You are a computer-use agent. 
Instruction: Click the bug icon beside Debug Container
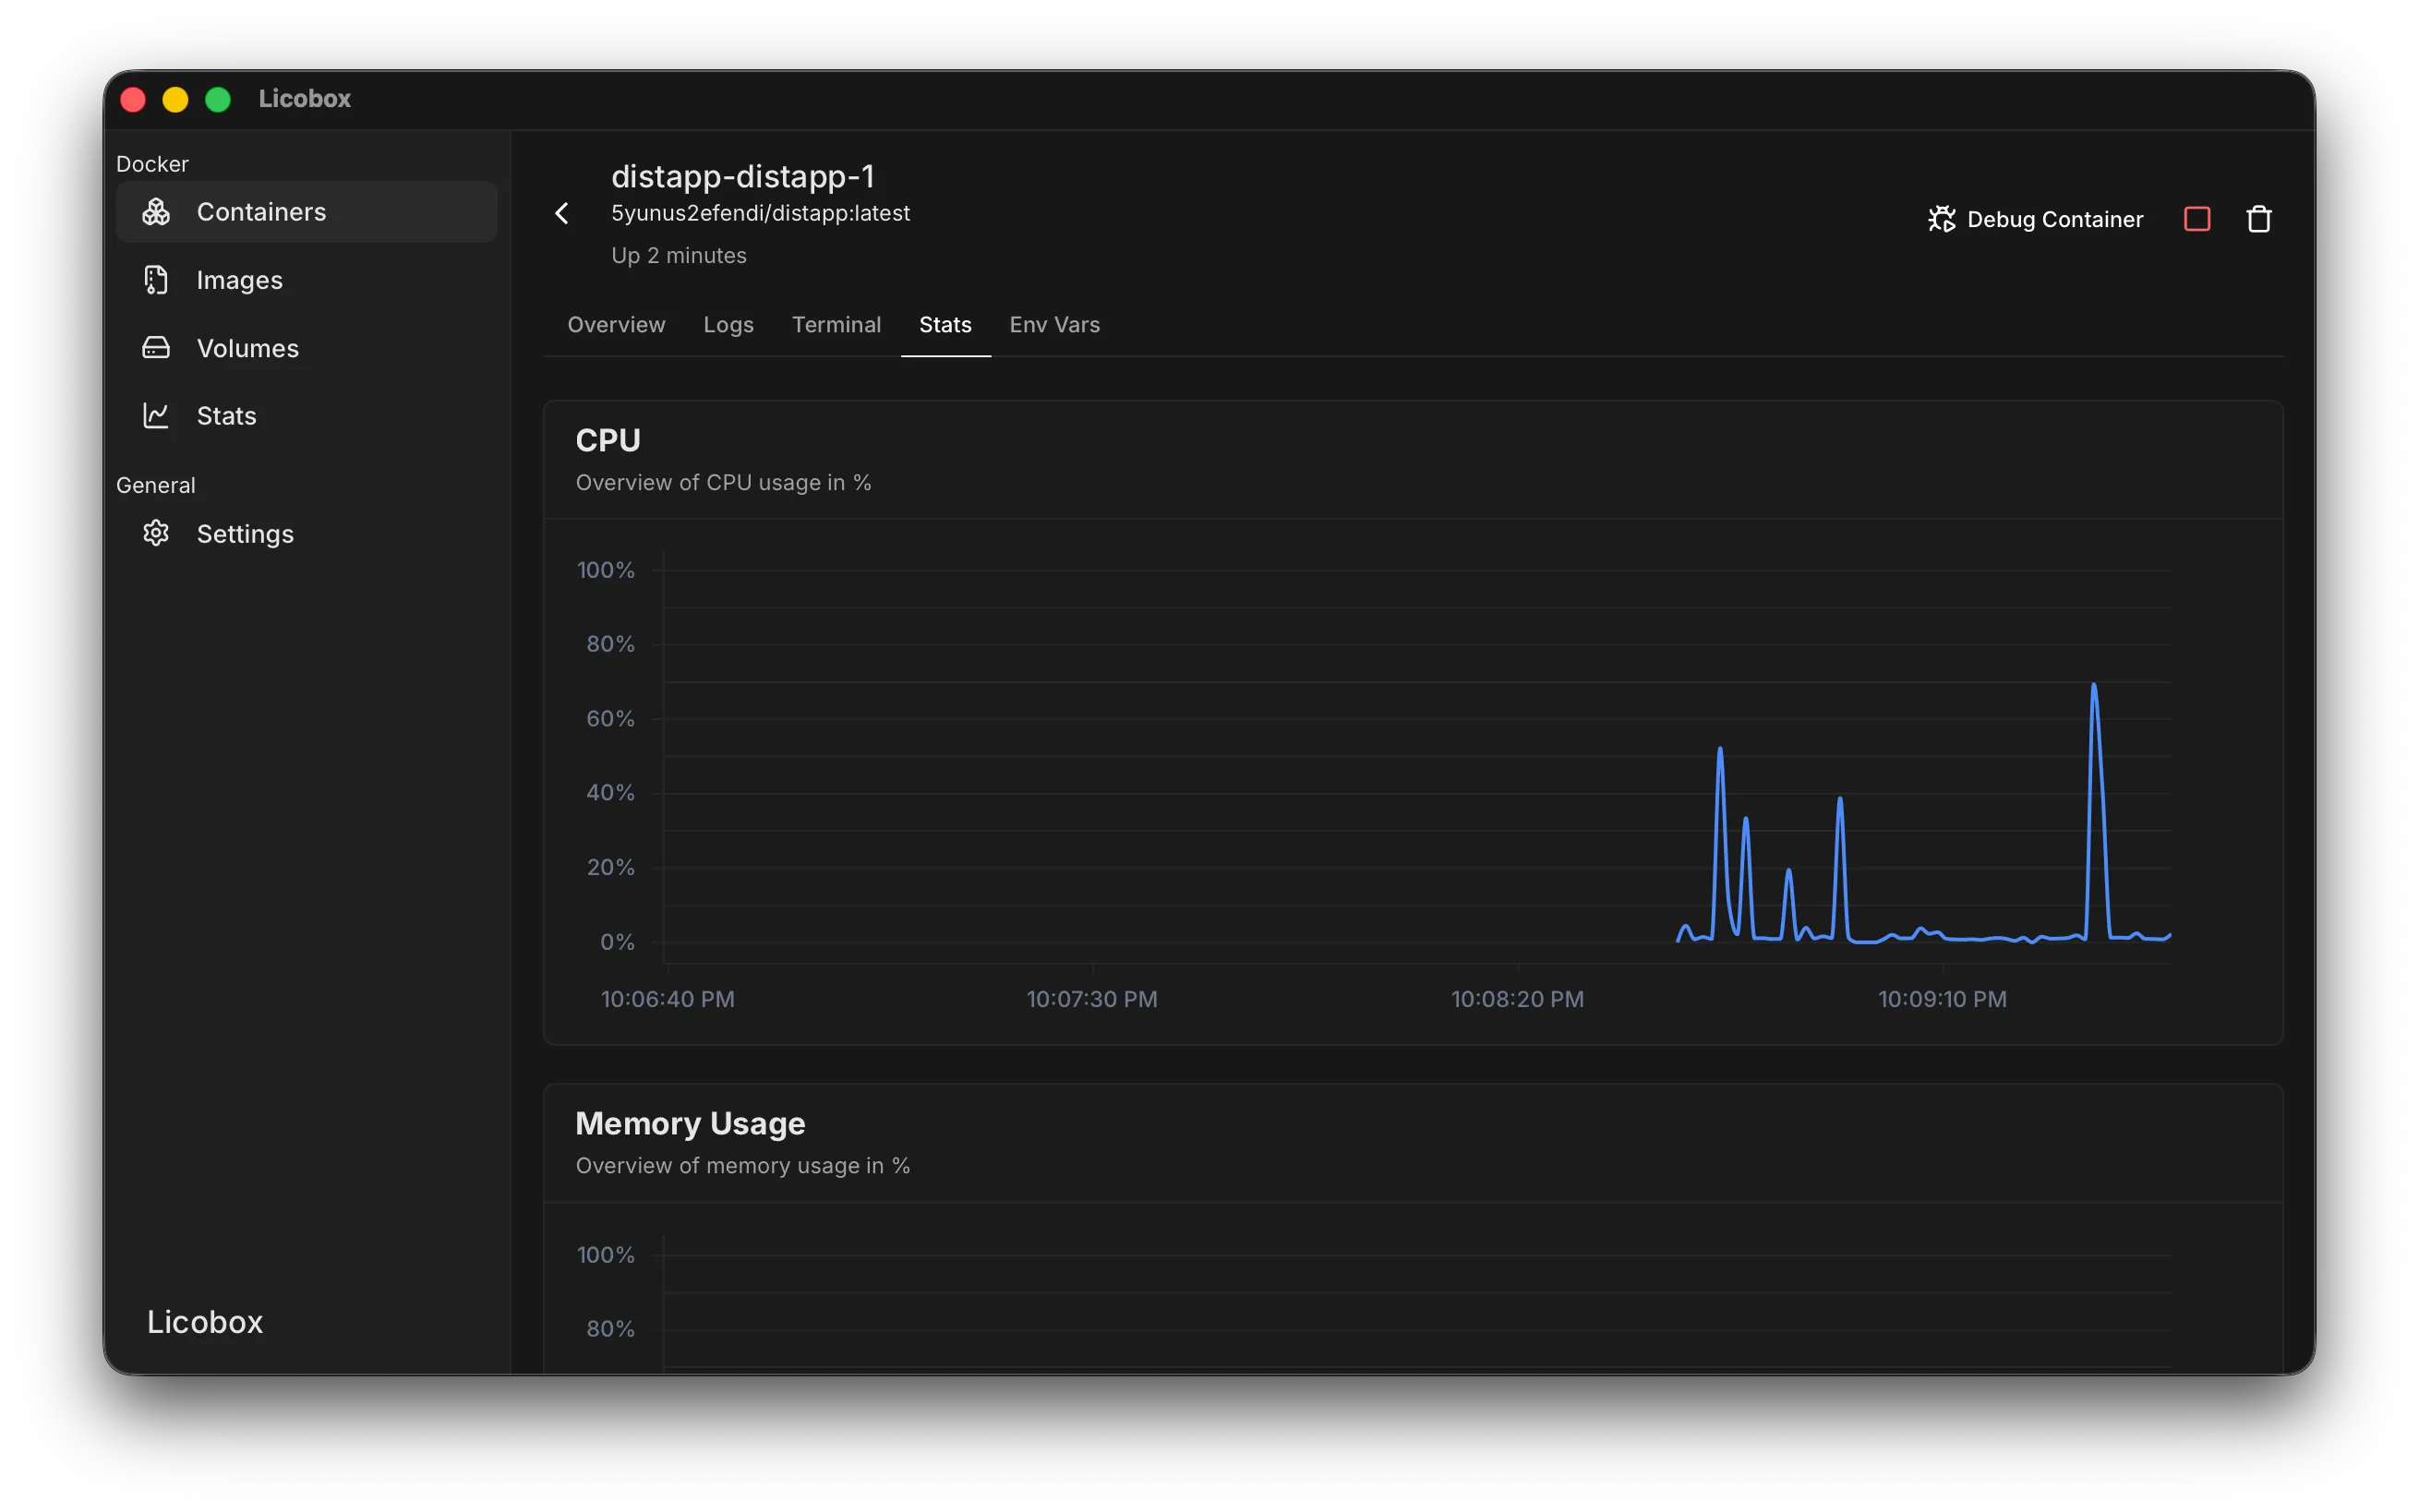[x=1941, y=219]
